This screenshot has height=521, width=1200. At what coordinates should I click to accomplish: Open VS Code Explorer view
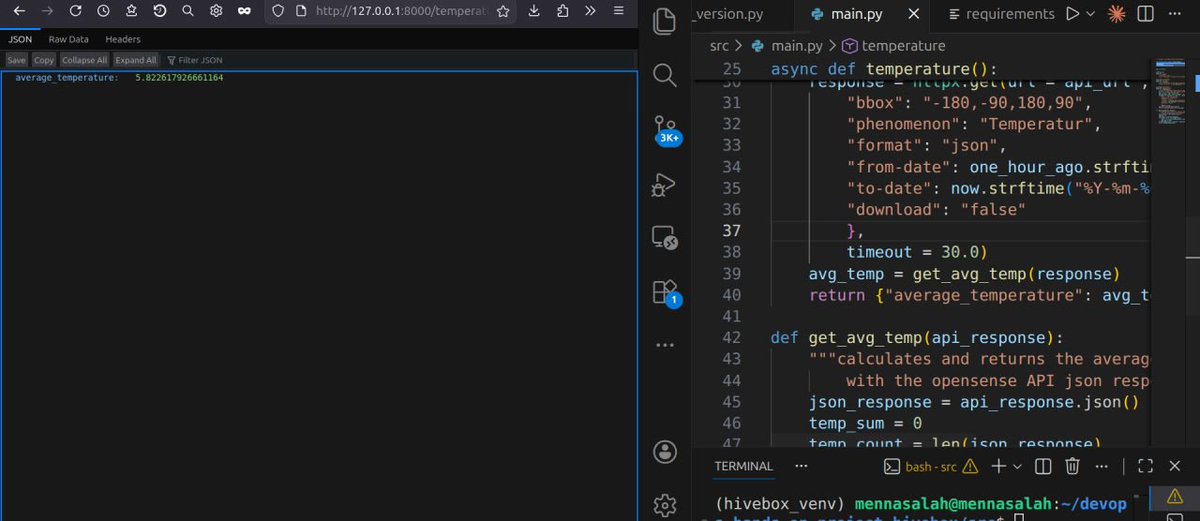(x=664, y=20)
